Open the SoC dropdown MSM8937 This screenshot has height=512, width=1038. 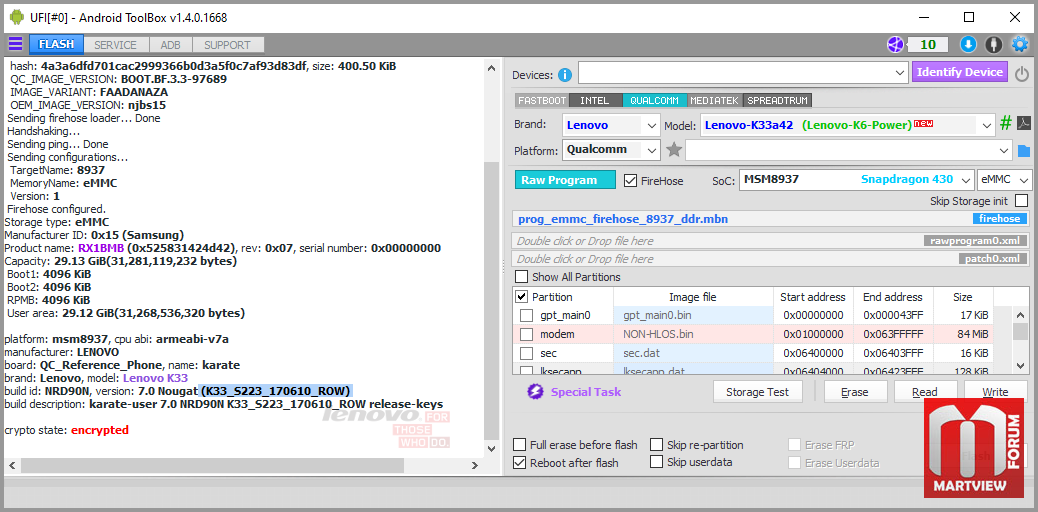(857, 179)
